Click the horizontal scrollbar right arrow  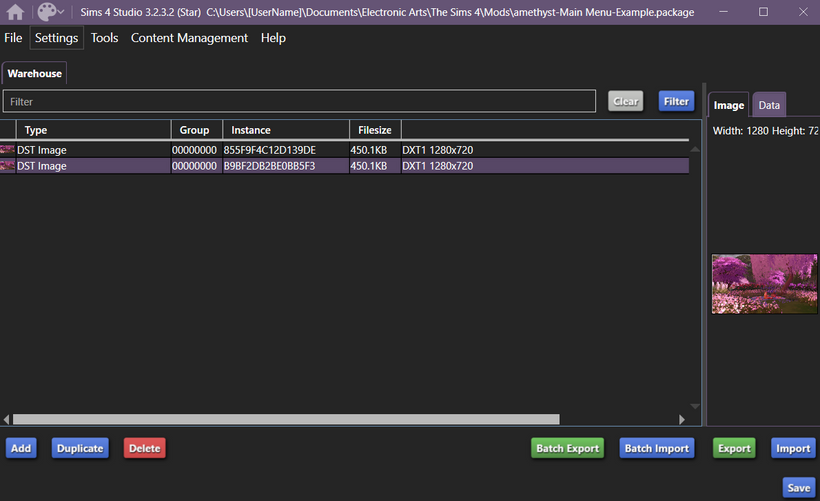click(683, 419)
